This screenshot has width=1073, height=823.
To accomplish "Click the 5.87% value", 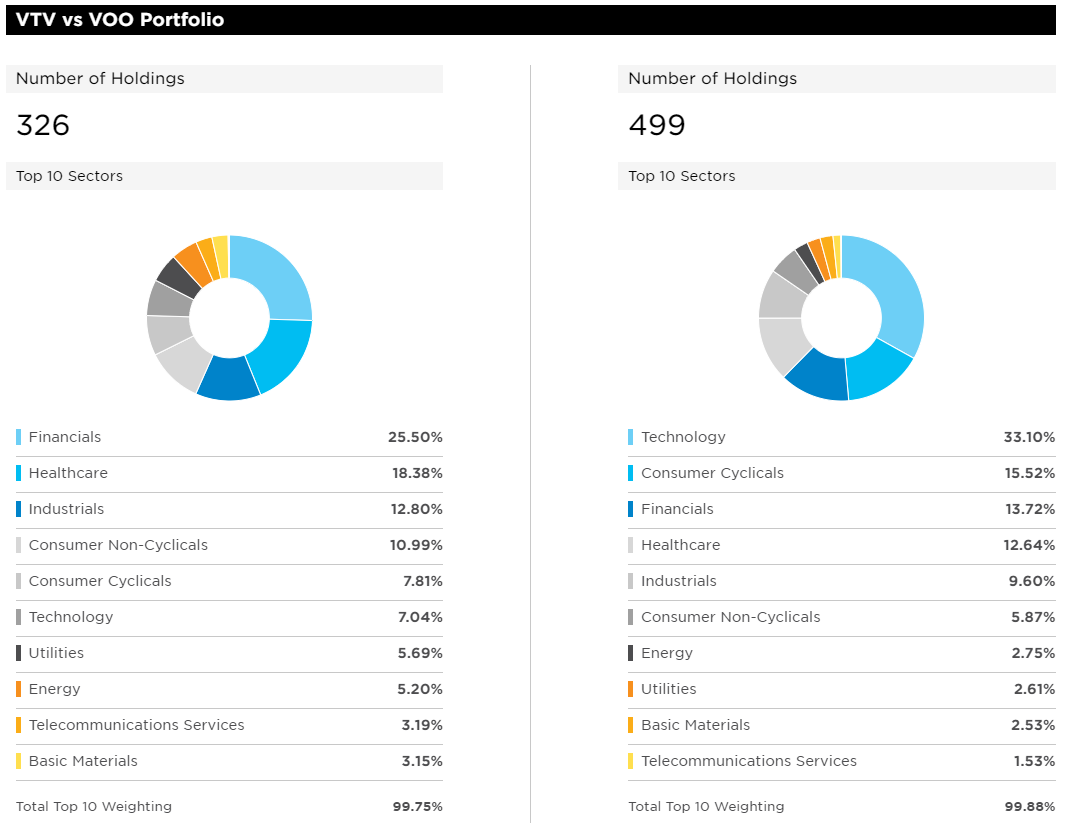I will point(1033,617).
